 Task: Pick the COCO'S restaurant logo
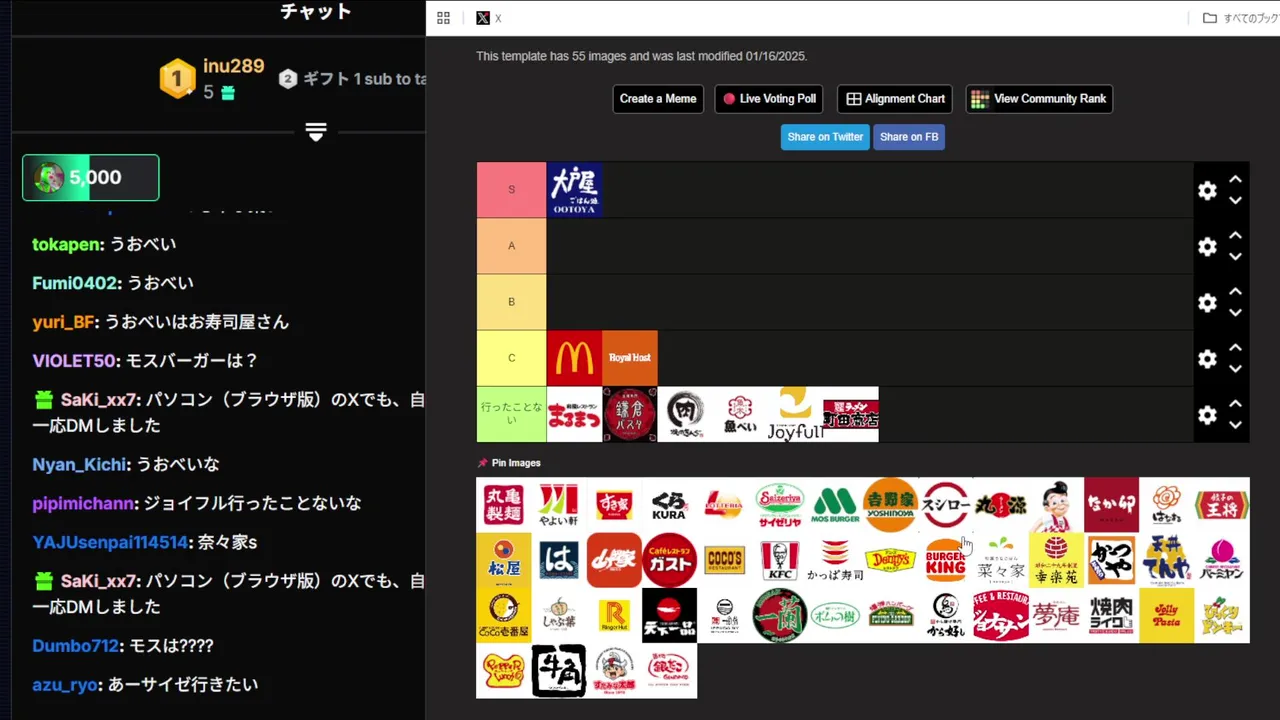(x=724, y=560)
